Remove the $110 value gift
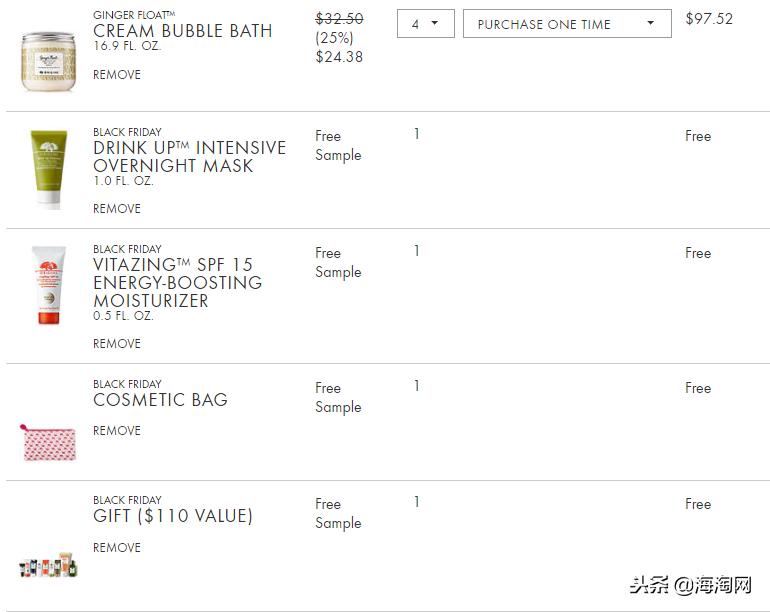The height and width of the screenshot is (612, 770). coord(117,548)
